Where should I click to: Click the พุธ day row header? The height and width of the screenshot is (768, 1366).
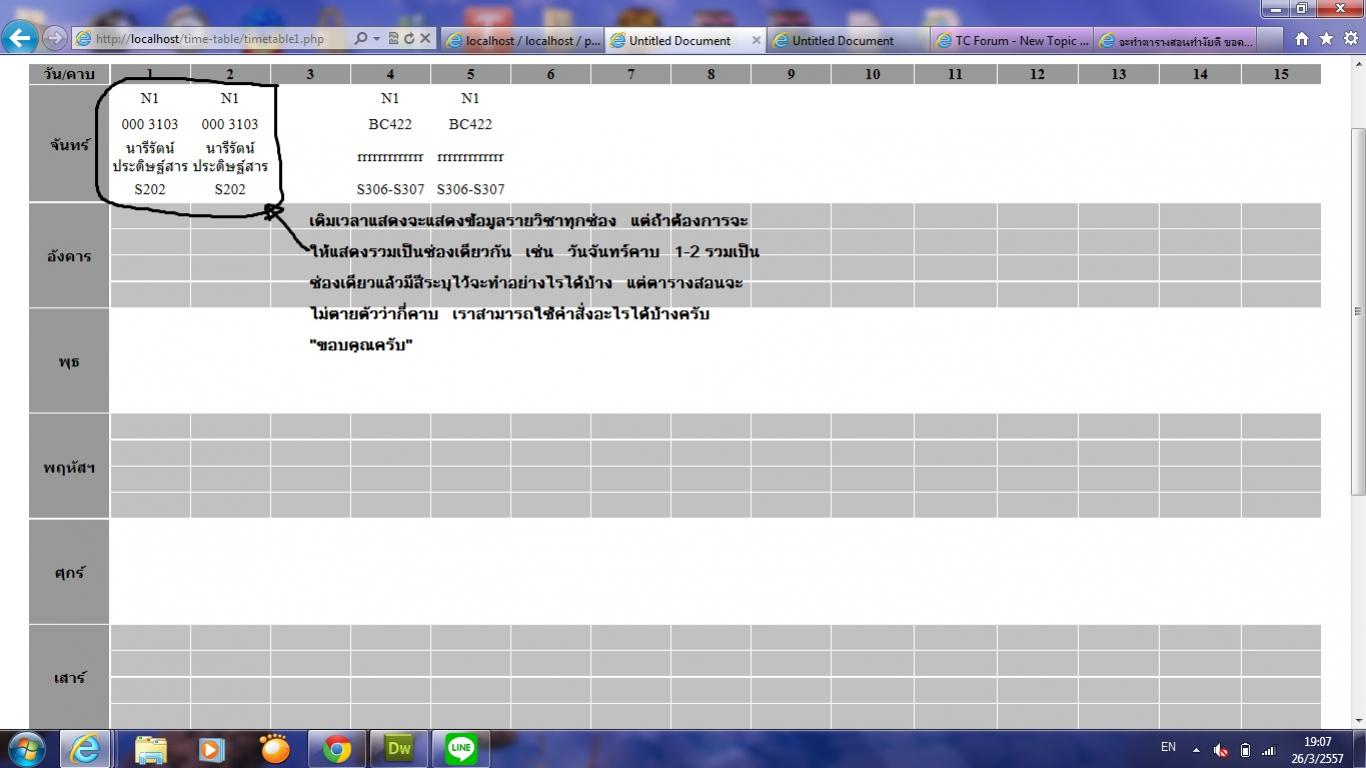click(x=69, y=361)
